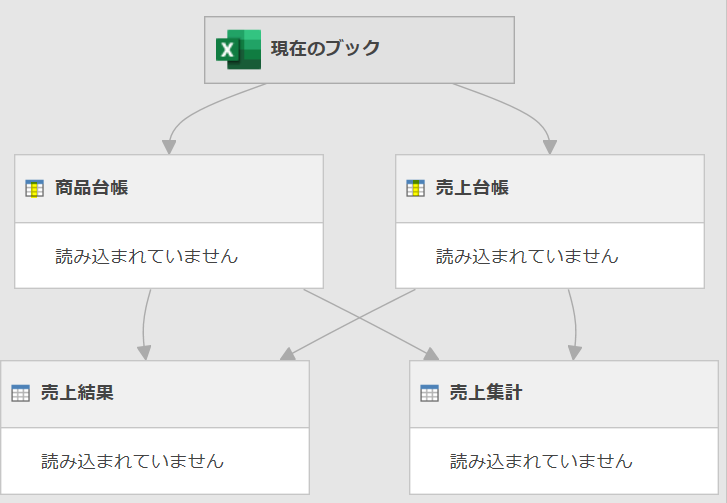Click 読み込まれていません status under 売上台帳

pyautogui.click(x=527, y=256)
